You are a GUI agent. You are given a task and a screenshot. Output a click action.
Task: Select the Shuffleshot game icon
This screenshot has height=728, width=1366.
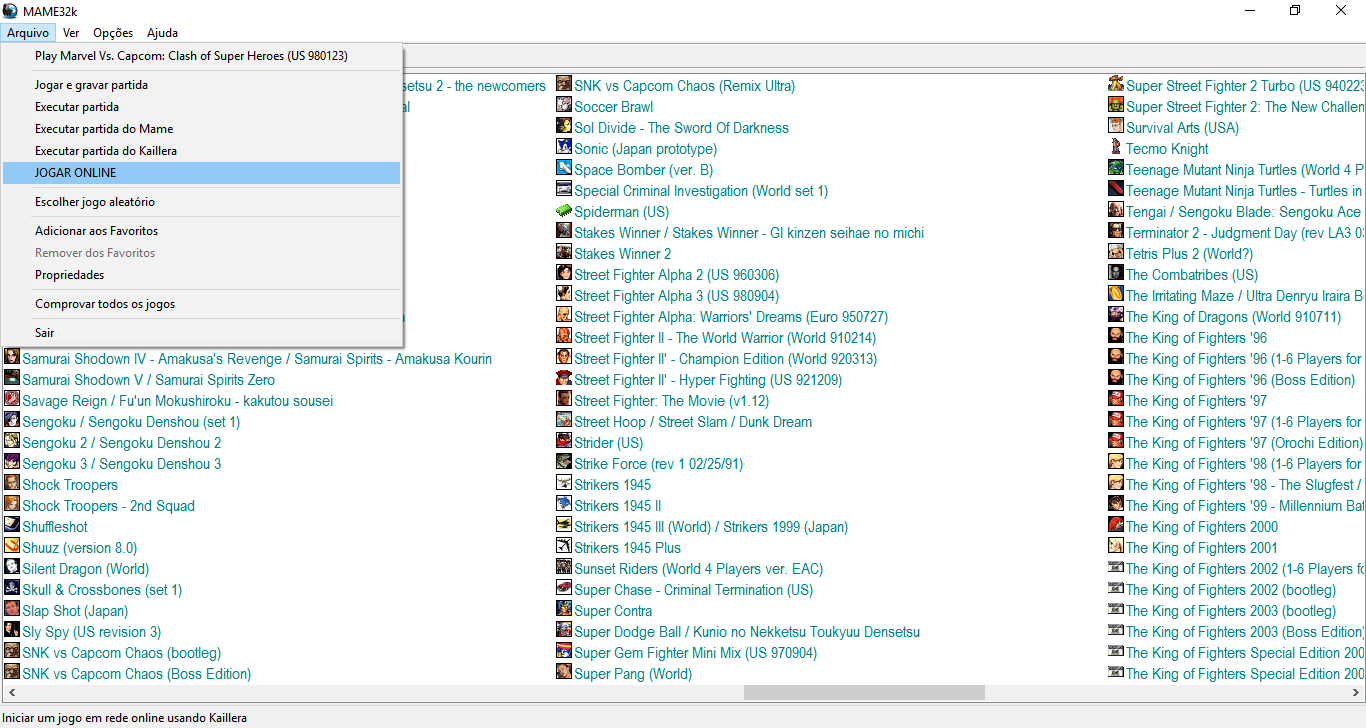(12, 526)
